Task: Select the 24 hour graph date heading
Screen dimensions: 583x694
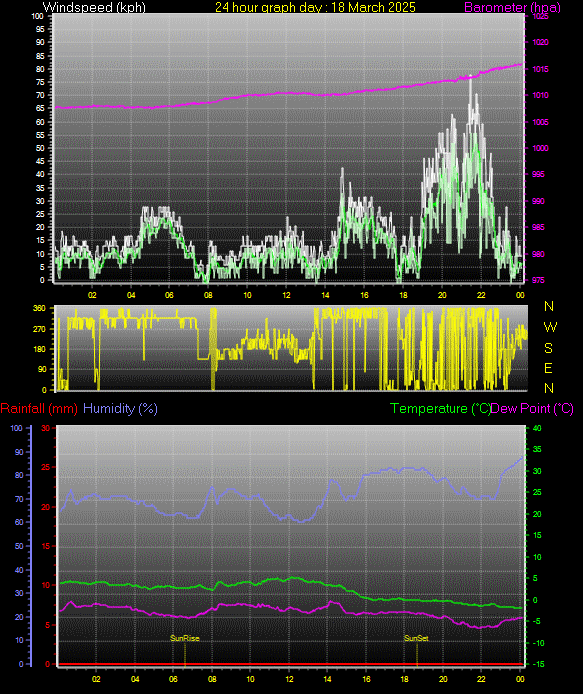Action: tap(315, 7)
